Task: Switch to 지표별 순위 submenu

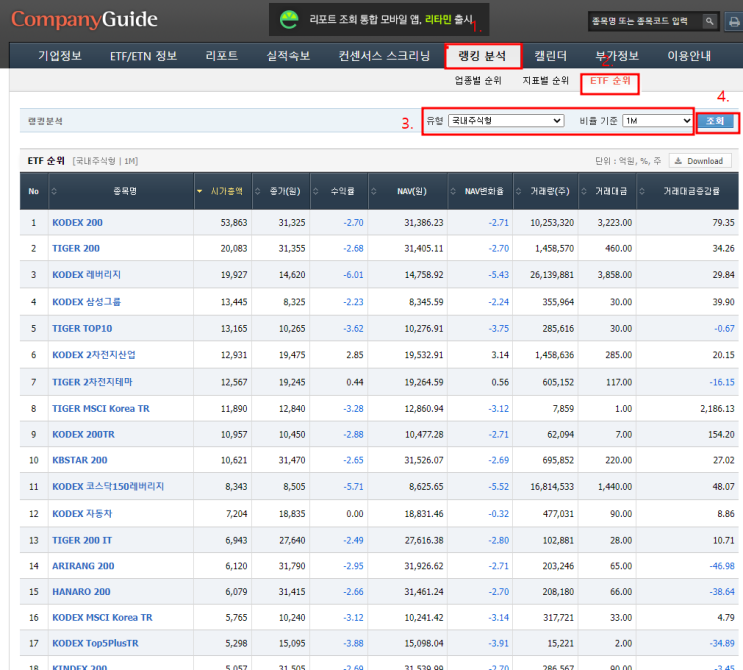Action: [x=545, y=81]
